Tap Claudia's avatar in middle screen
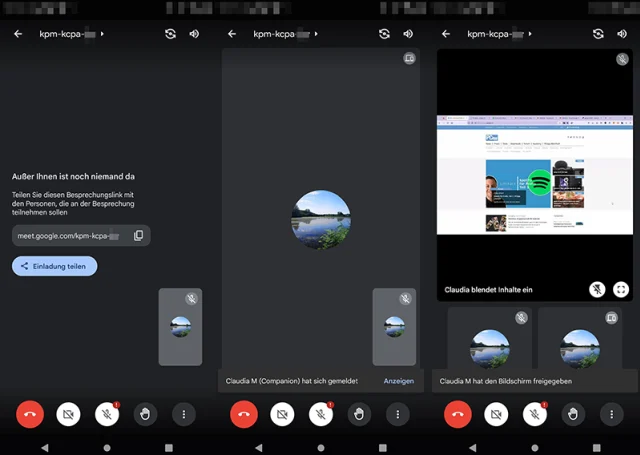Viewport: 640px width, 455px height. 321,220
